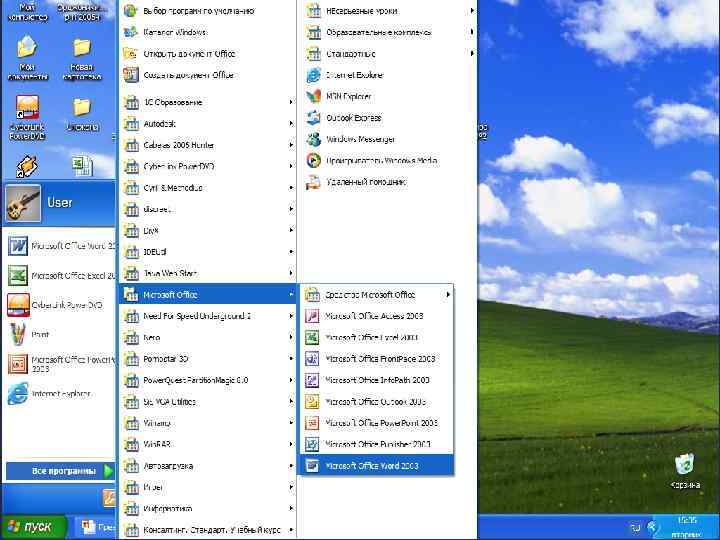Click the default programs selection icon
Viewport: 720px width, 540px height.
tap(131, 11)
